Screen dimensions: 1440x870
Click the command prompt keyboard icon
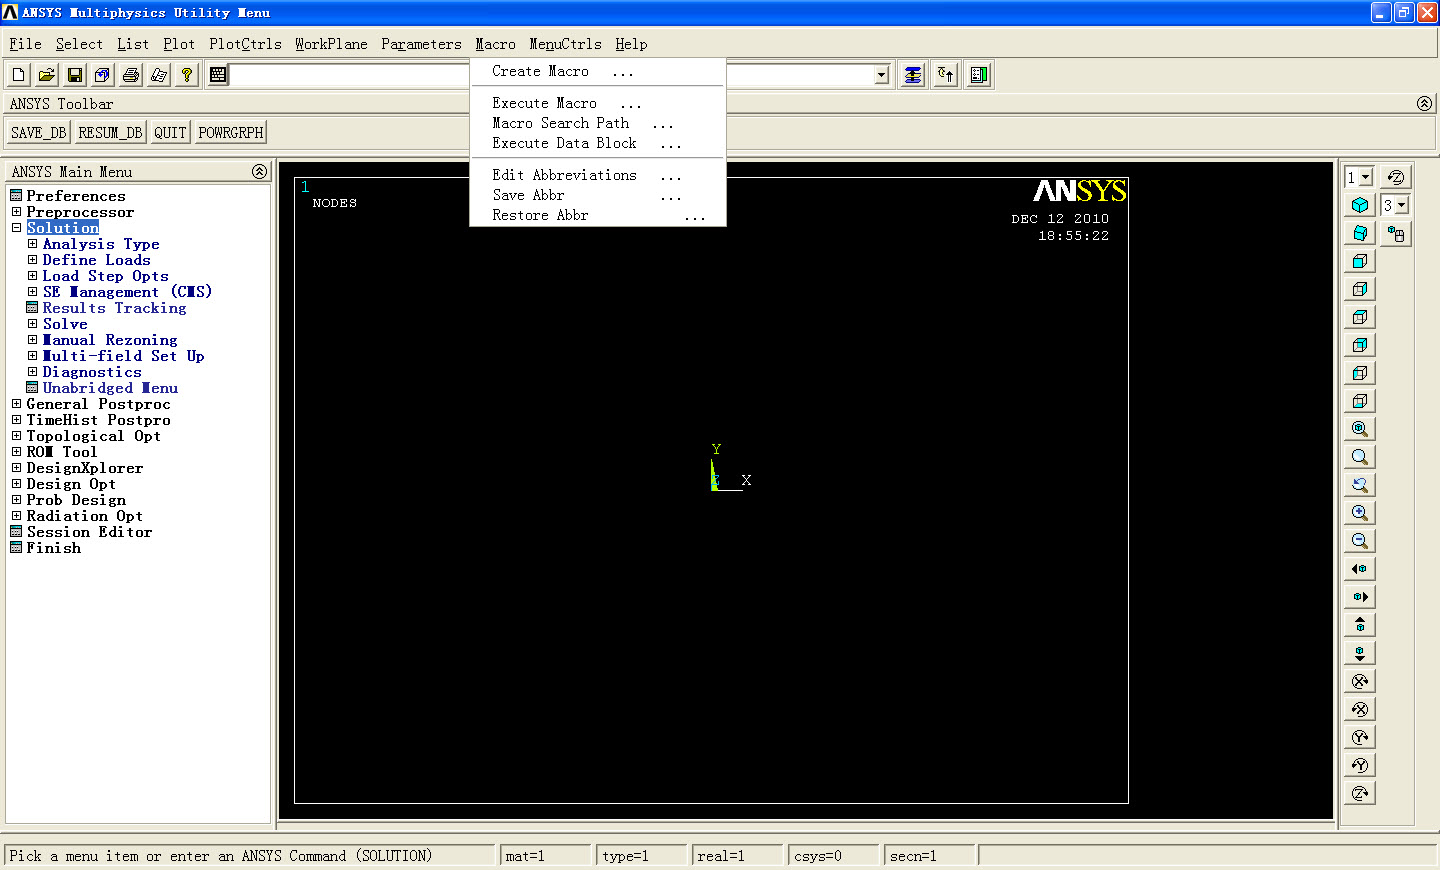(x=218, y=75)
